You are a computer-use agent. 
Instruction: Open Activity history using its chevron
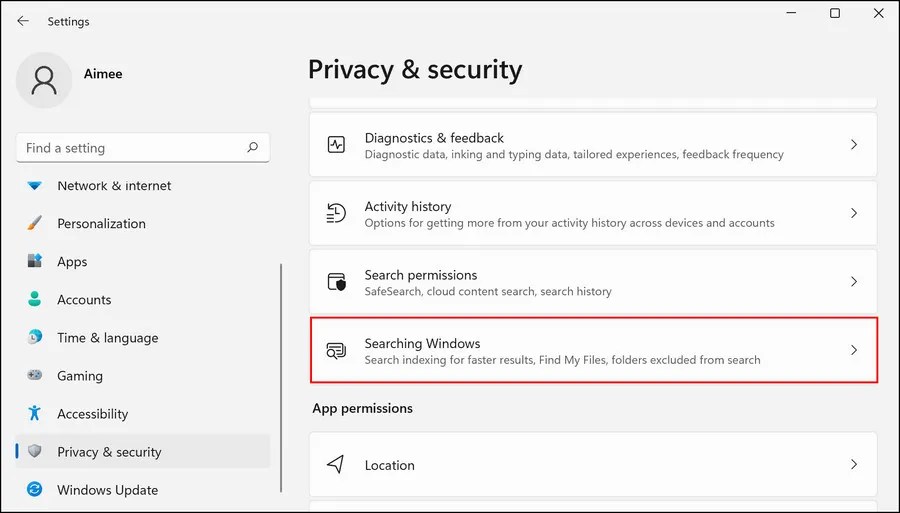pos(854,213)
